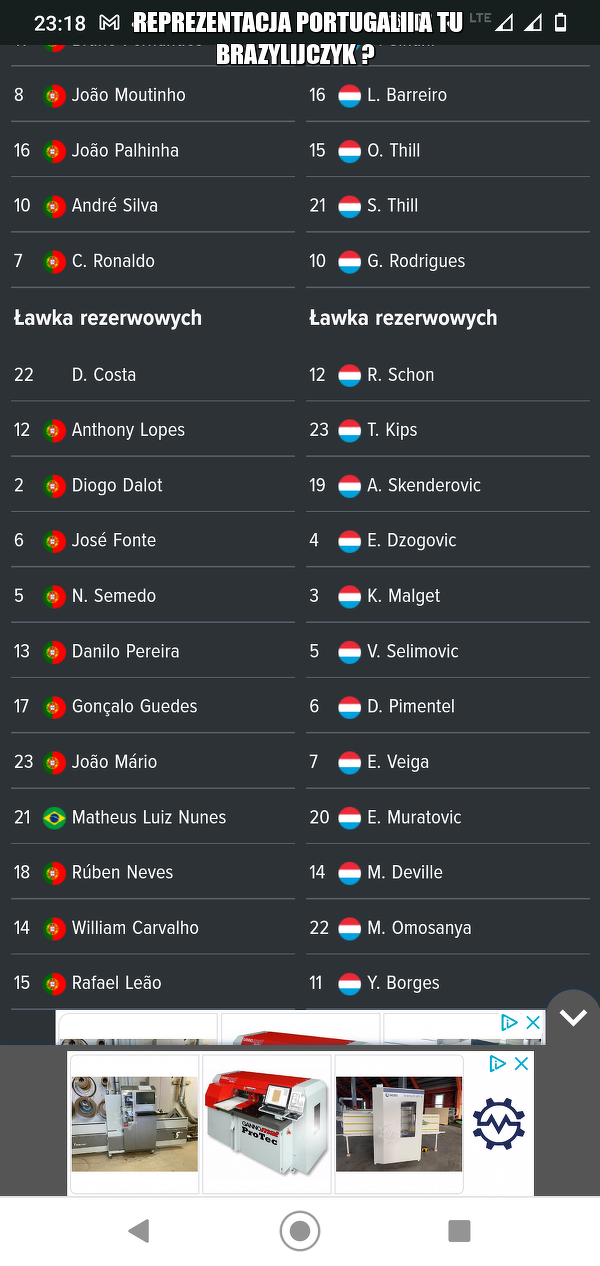Open player João Moutinho
Viewport: 600px width, 1266px height.
coord(128,95)
